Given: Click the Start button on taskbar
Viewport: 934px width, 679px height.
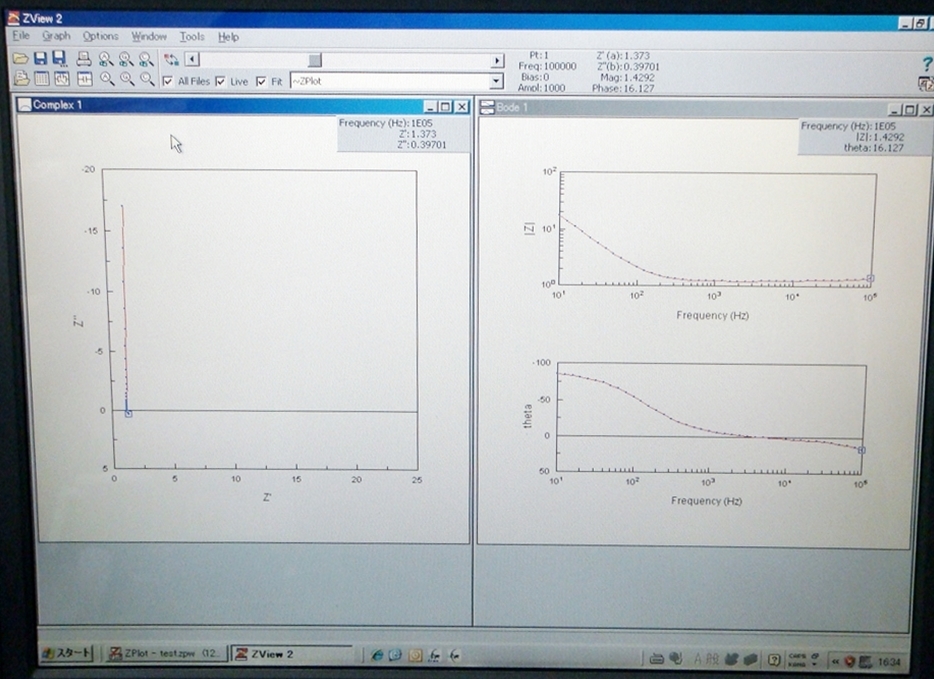Looking at the screenshot, I should click(x=67, y=653).
